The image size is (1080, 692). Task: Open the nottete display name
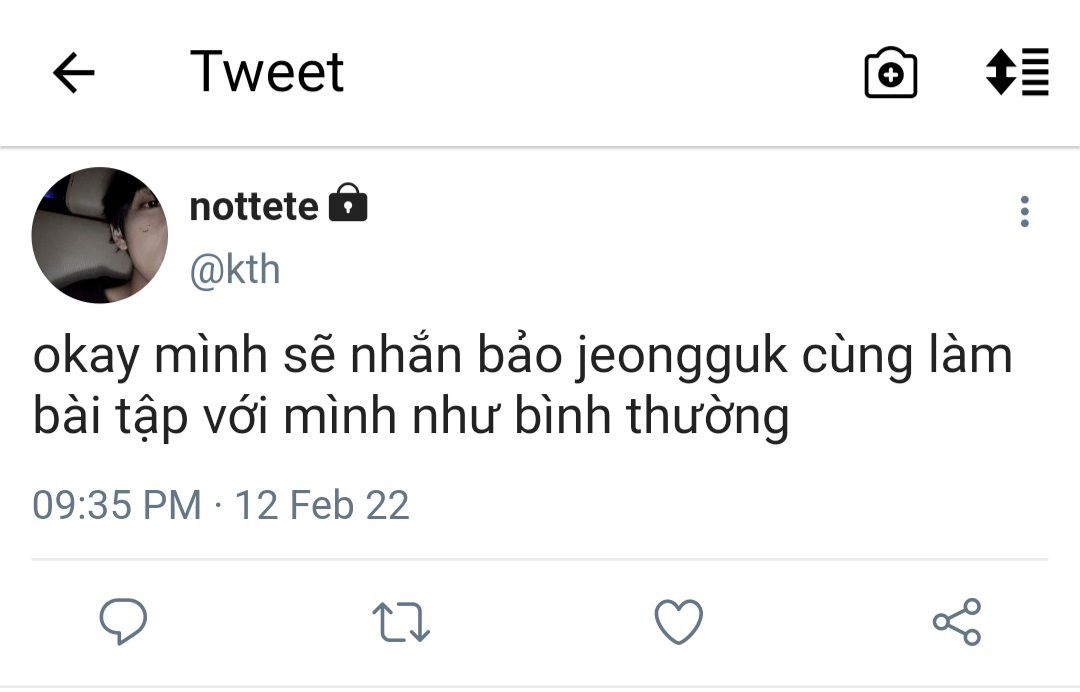(x=254, y=207)
